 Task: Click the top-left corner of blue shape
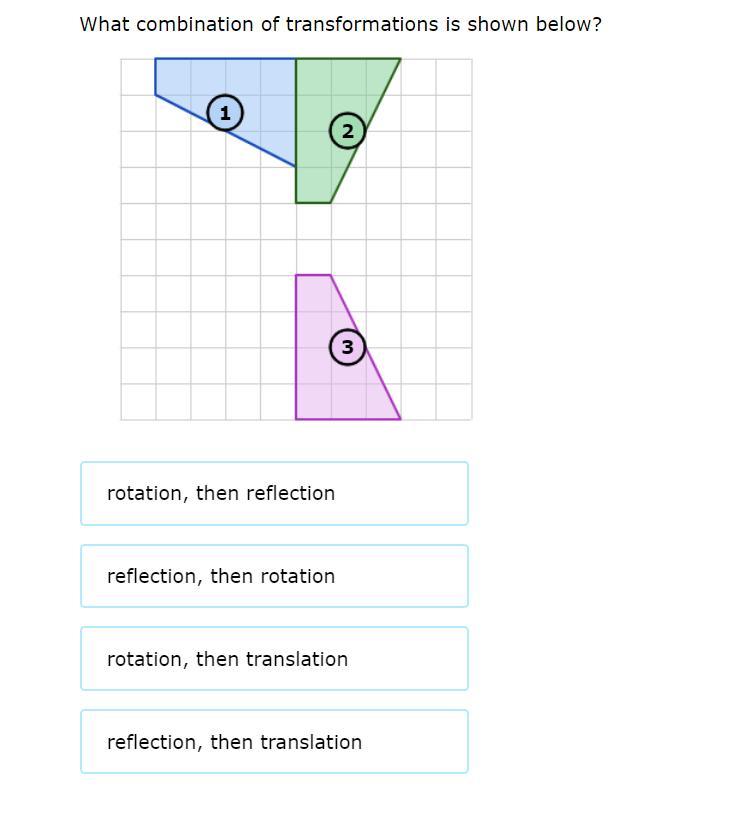(156, 59)
